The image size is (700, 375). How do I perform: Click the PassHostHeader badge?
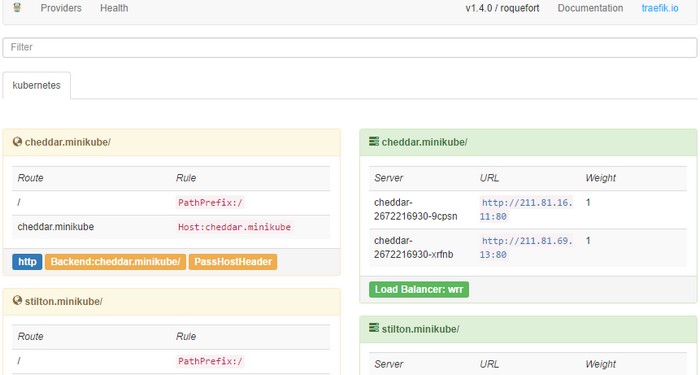[233, 262]
